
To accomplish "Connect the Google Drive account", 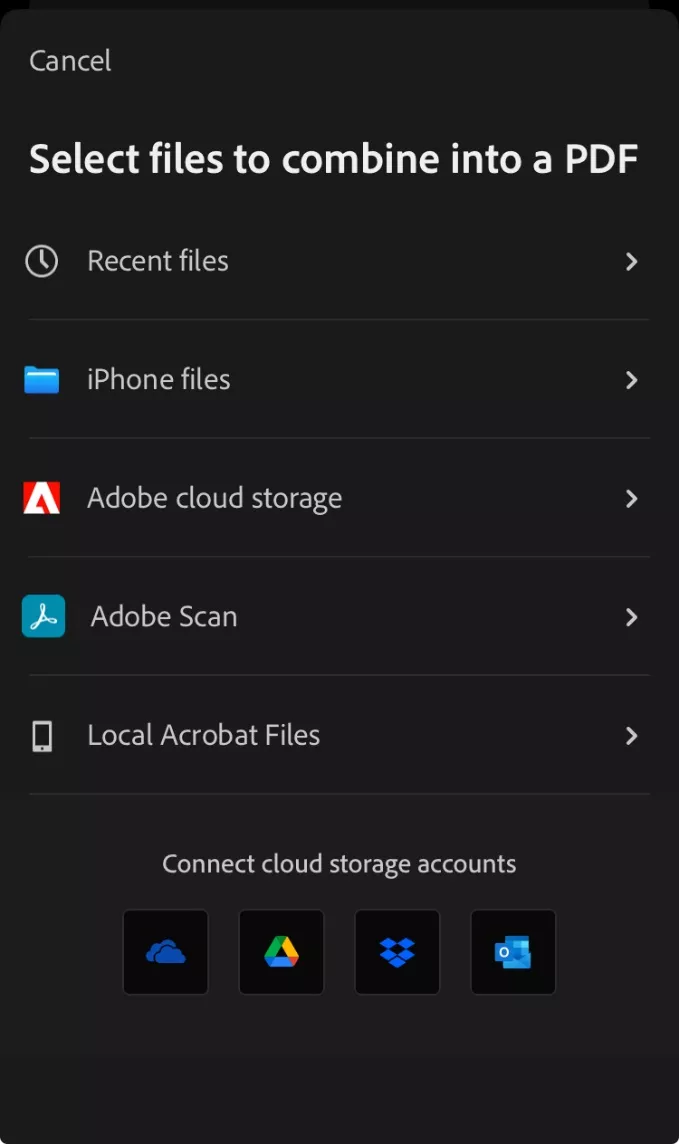I will tap(281, 951).
